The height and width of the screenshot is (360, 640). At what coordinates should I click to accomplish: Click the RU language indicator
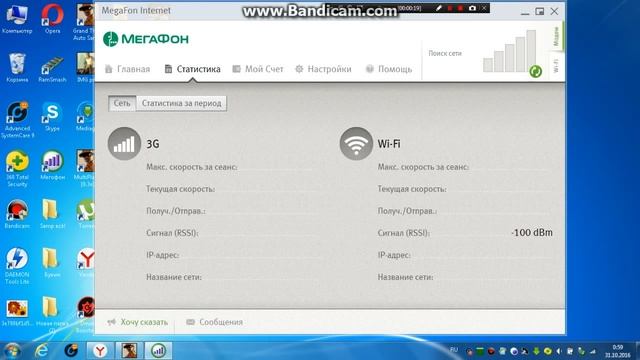(x=453, y=350)
